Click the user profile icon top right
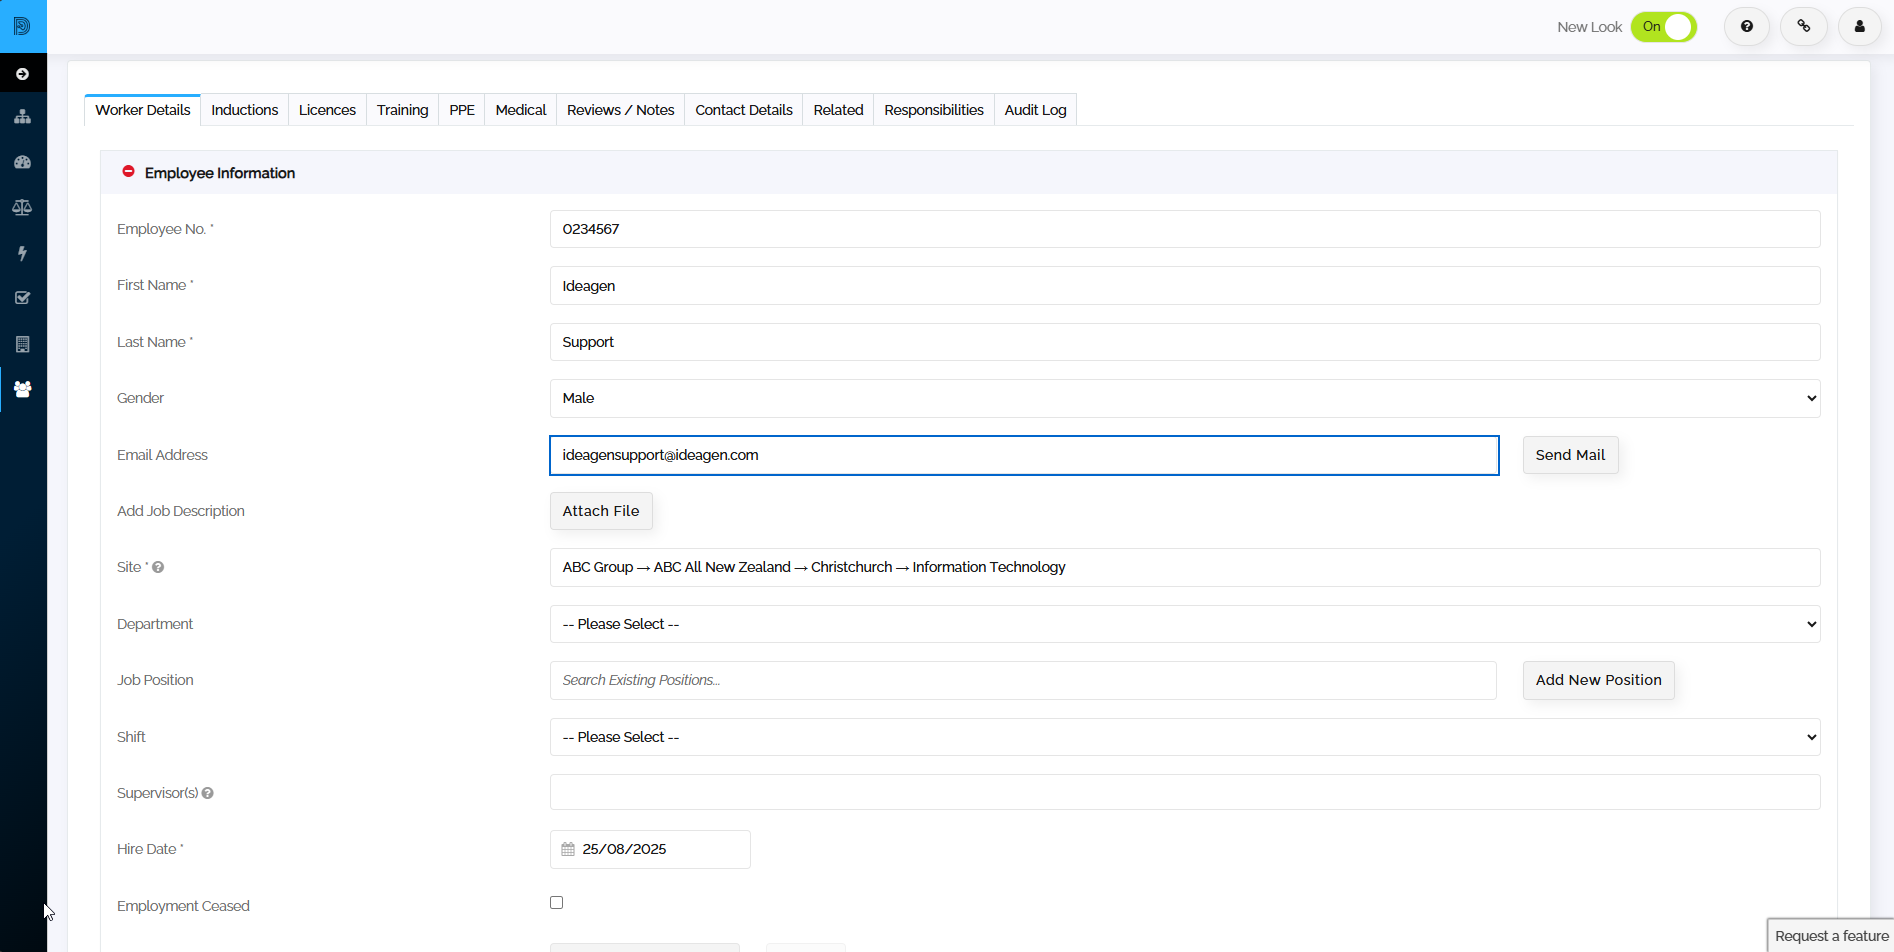The image size is (1894, 952). coord(1860,27)
